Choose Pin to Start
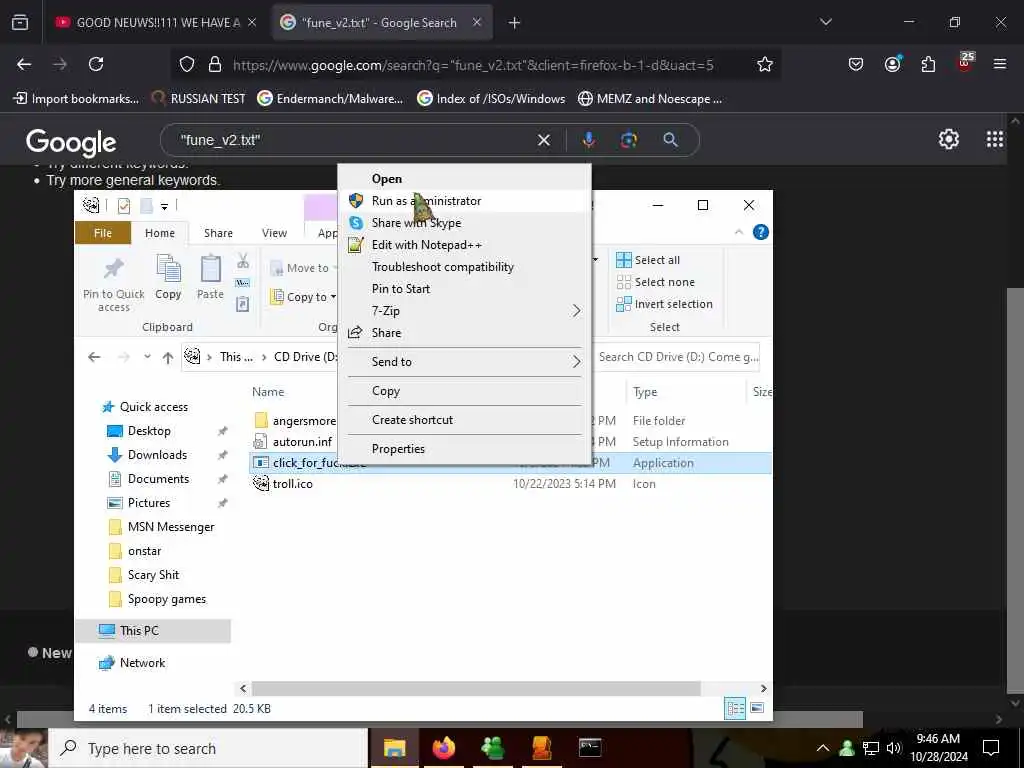This screenshot has height=768, width=1024. [x=464, y=289]
